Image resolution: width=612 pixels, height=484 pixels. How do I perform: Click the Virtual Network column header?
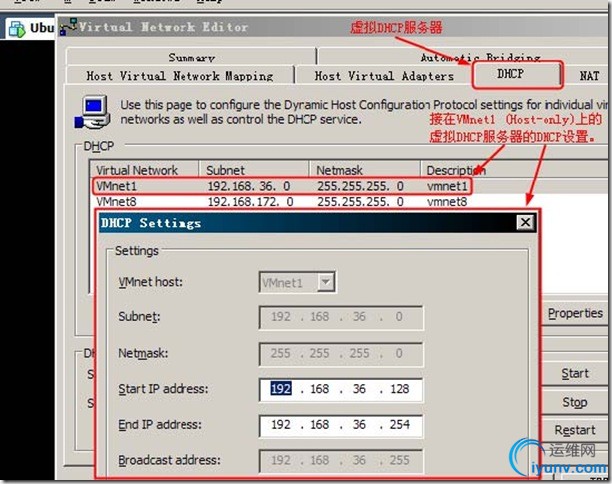144,170
